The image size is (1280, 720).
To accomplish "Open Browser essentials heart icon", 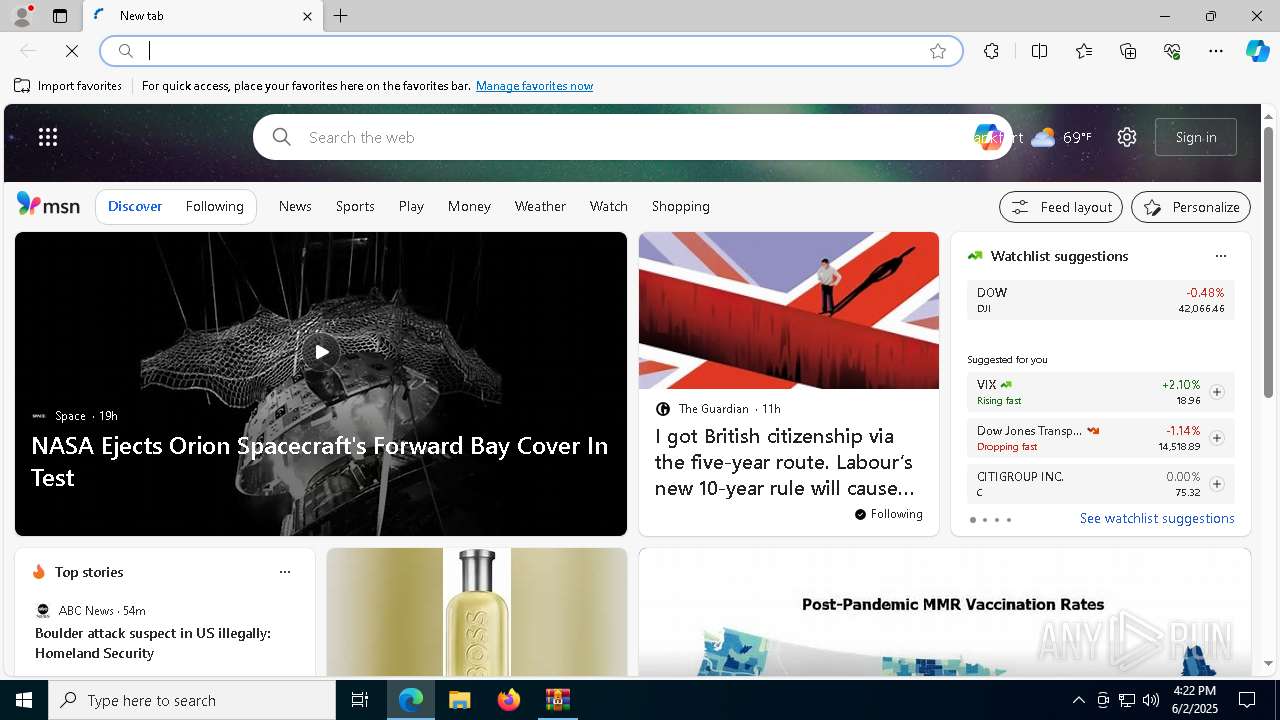I will (1172, 51).
